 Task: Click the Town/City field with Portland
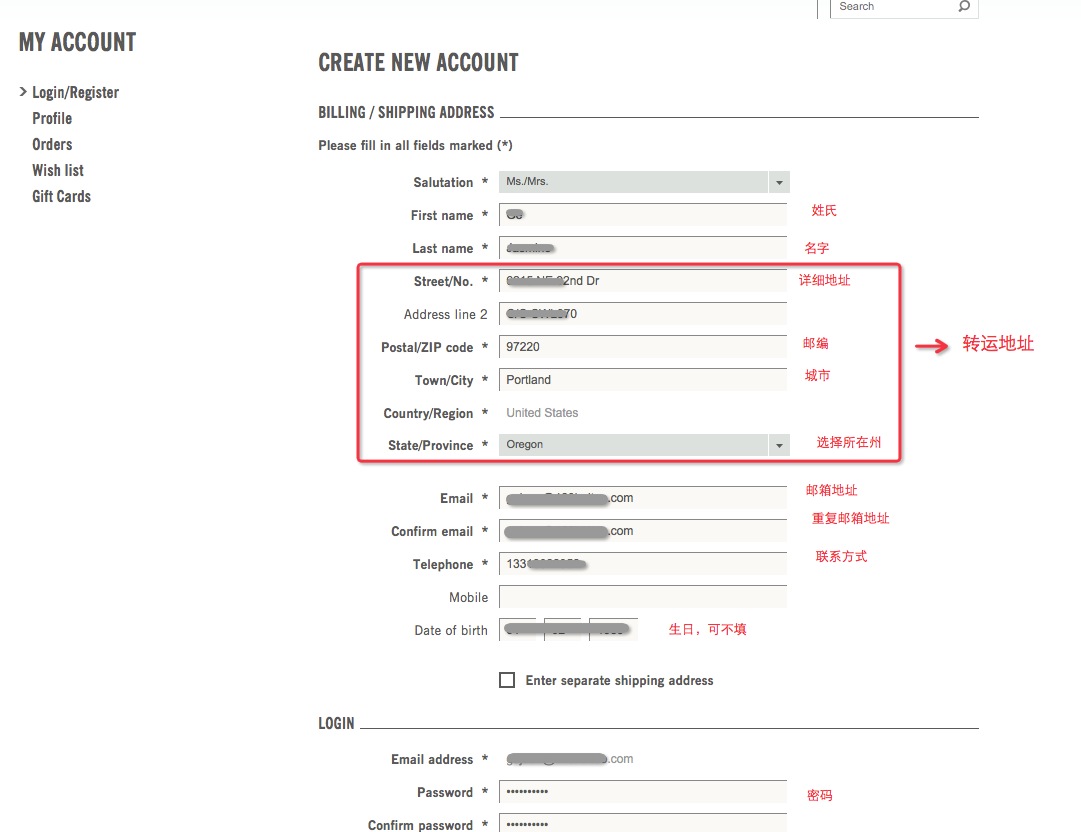pos(643,380)
